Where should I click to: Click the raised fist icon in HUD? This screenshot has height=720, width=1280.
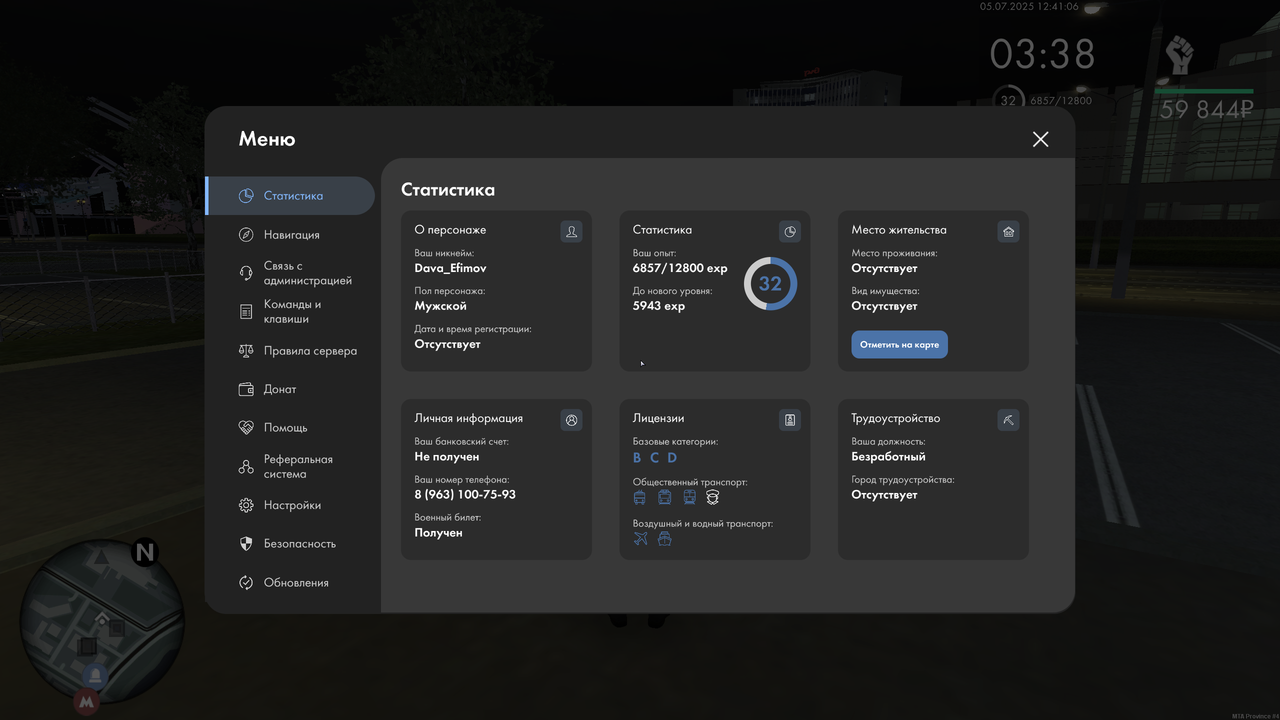coord(1180,55)
